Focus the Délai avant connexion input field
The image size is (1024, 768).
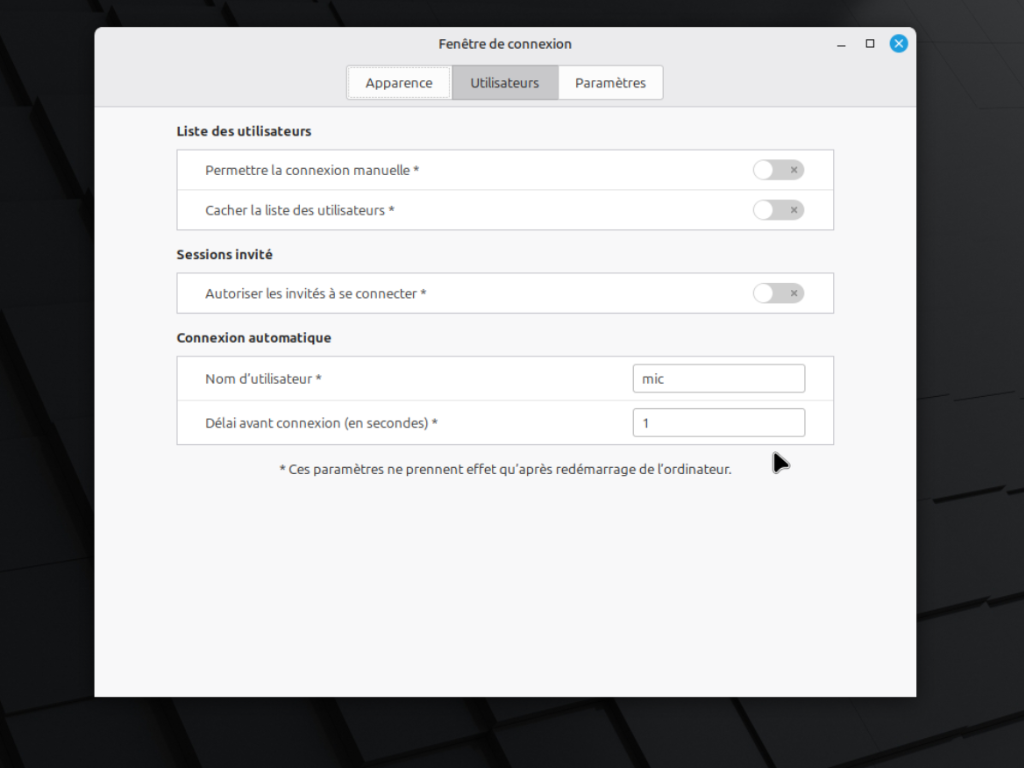718,423
